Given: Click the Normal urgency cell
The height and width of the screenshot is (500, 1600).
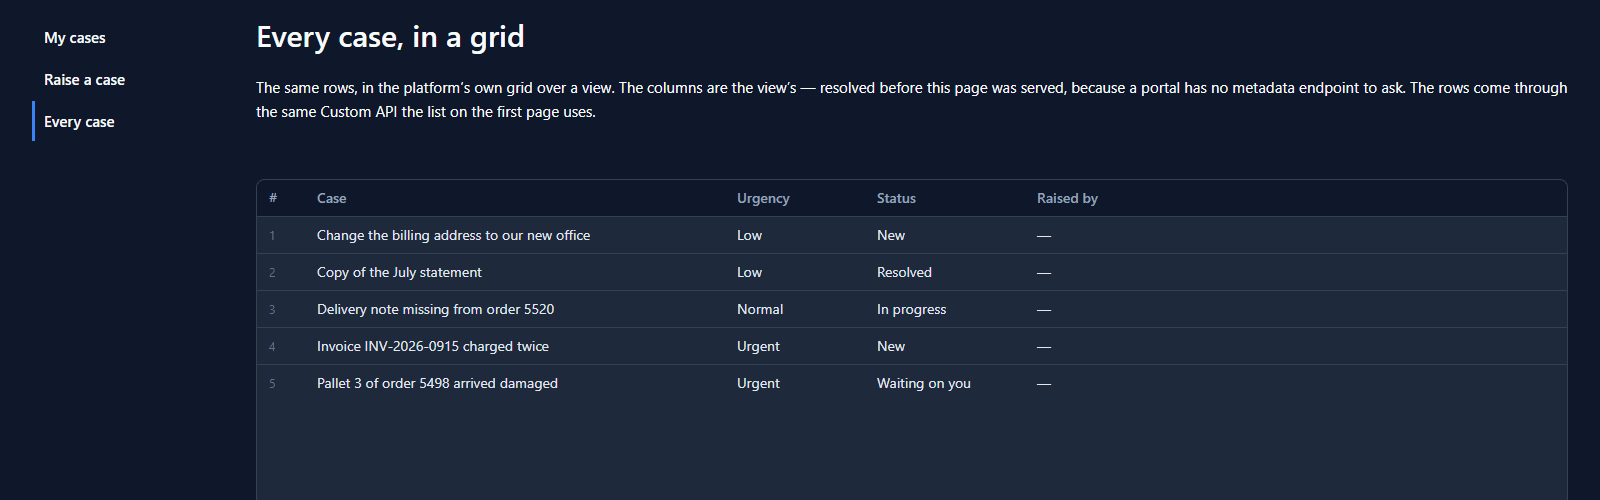Looking at the screenshot, I should click(x=760, y=309).
